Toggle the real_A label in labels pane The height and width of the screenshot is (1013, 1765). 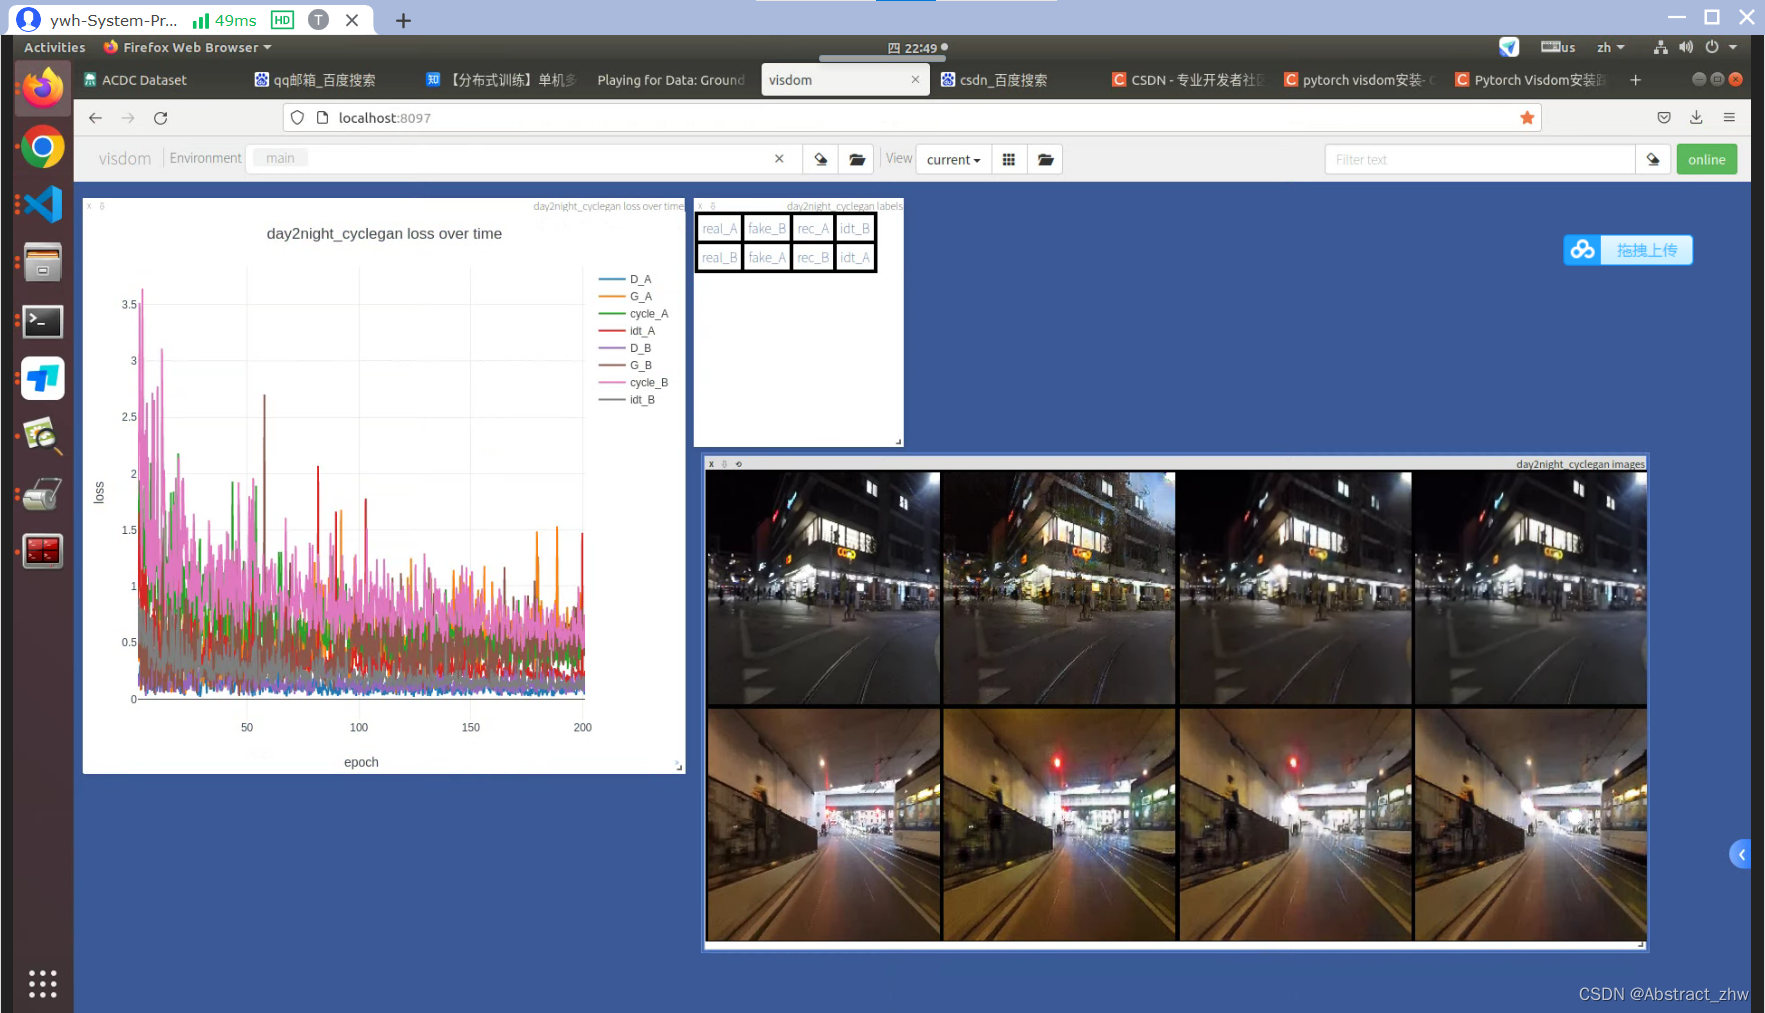coord(719,228)
